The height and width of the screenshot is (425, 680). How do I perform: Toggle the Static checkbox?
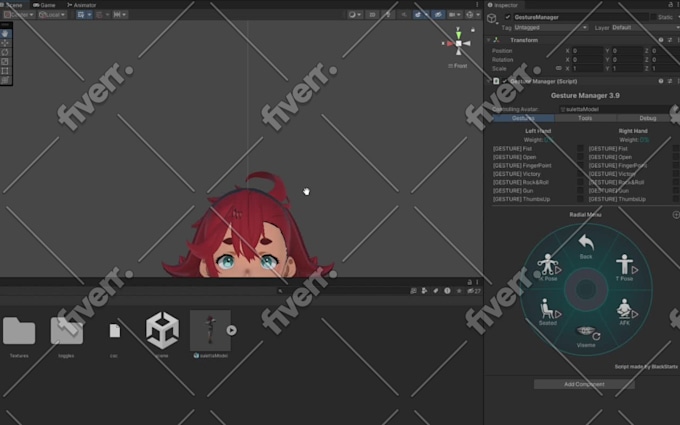click(x=653, y=17)
